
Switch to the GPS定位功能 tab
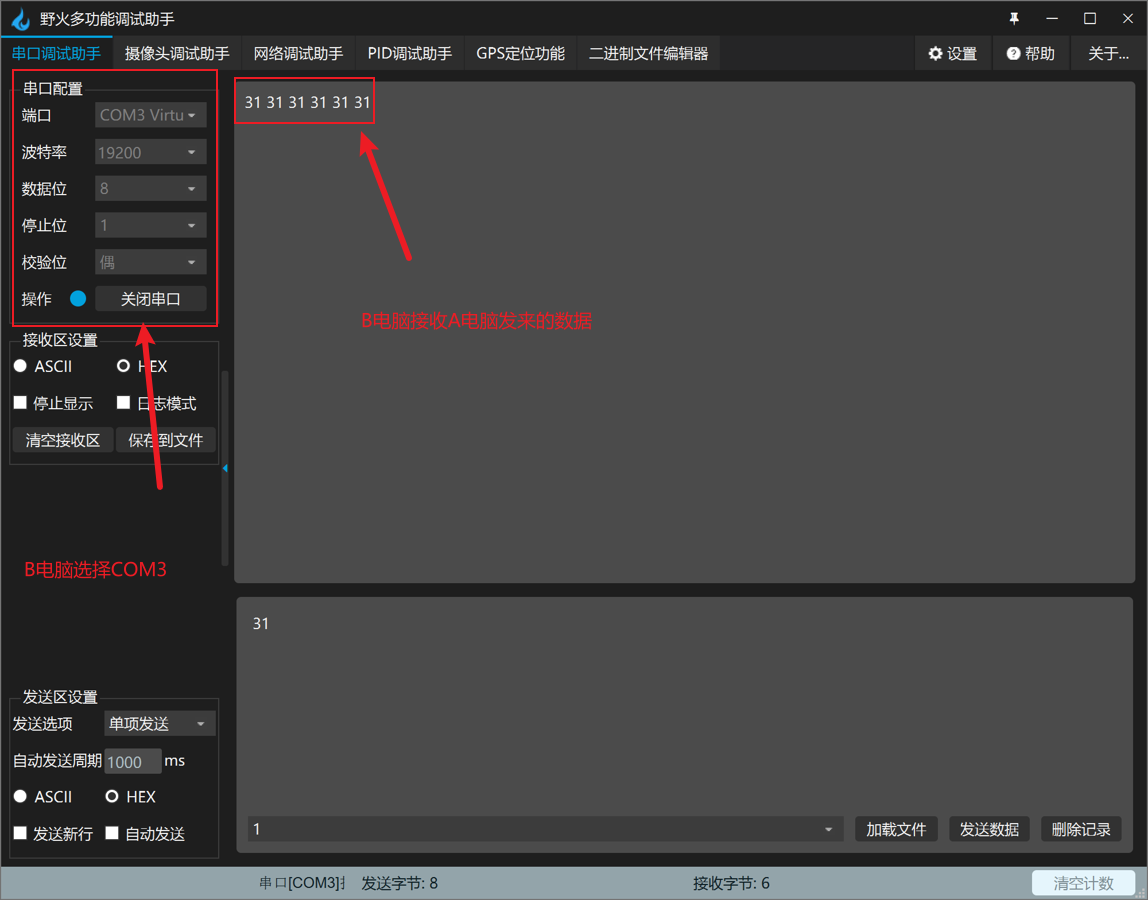(521, 53)
